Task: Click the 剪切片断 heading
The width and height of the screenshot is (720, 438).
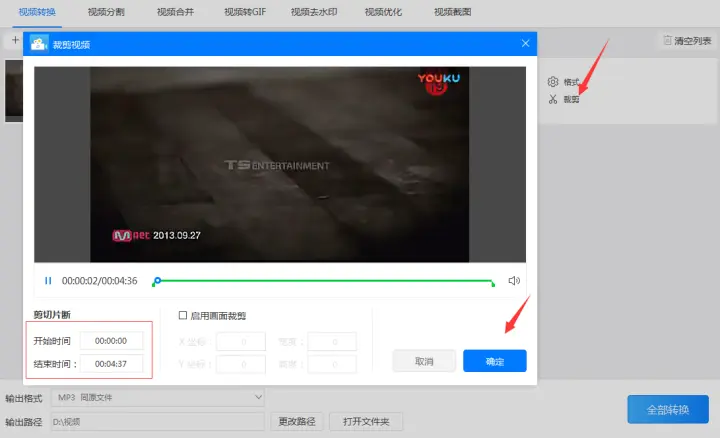Action: (x=52, y=314)
